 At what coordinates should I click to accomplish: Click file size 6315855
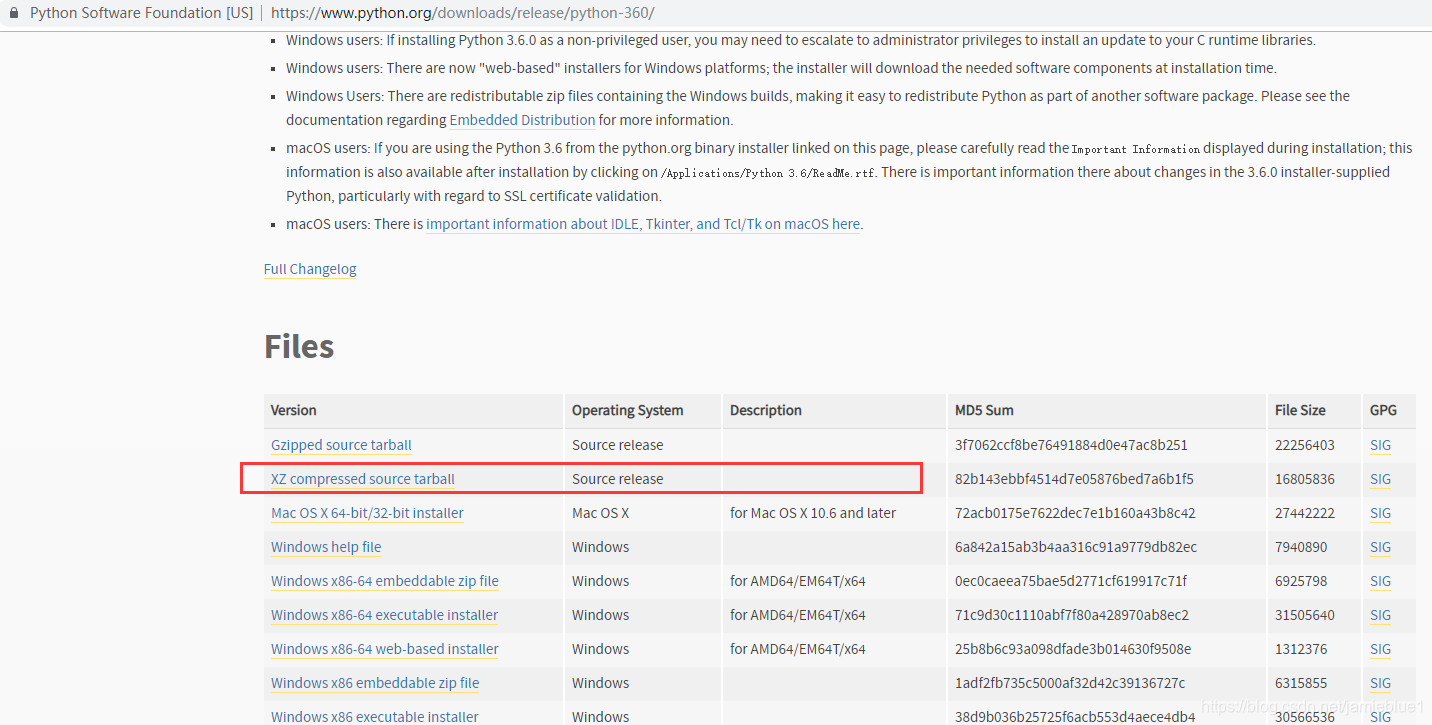coord(1301,683)
